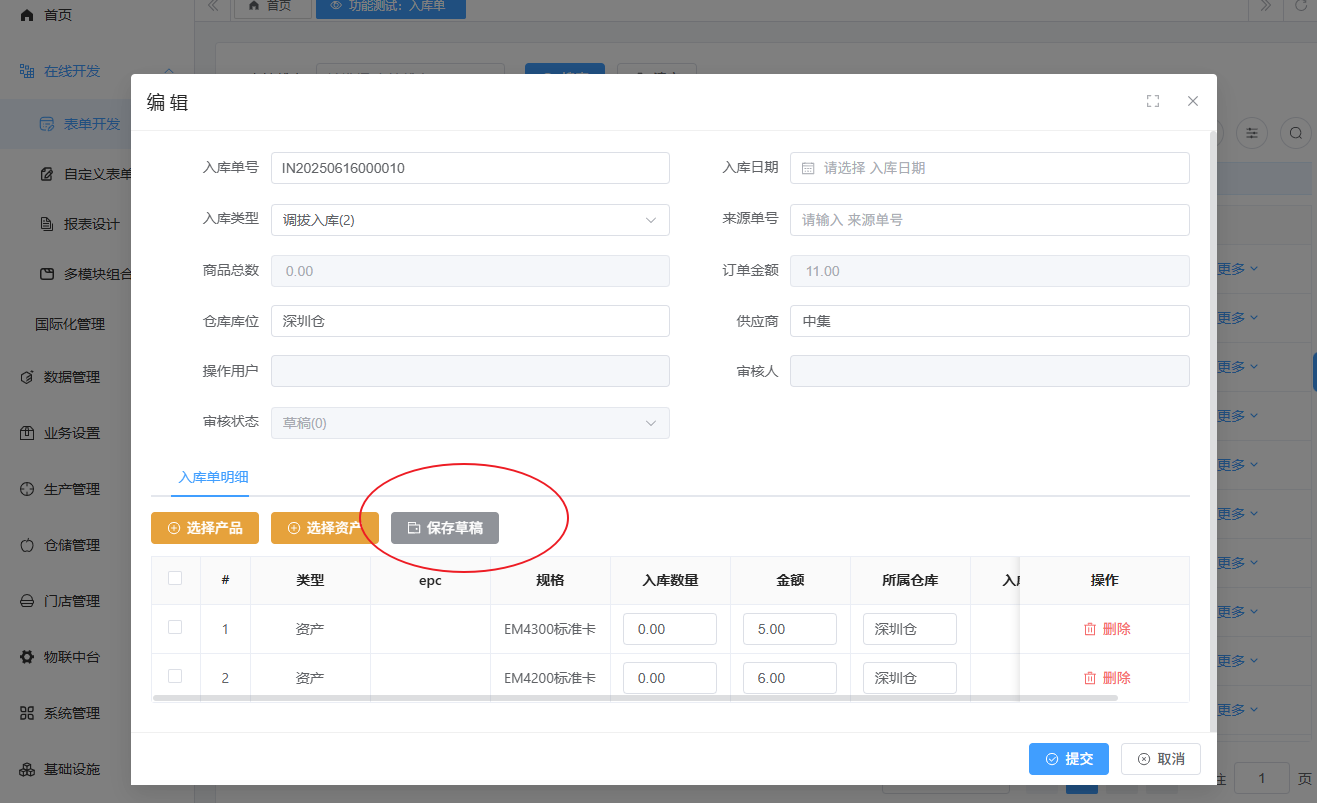The image size is (1317, 803).
Task: Close the 编辑 dialog
Action: pos(1192,101)
